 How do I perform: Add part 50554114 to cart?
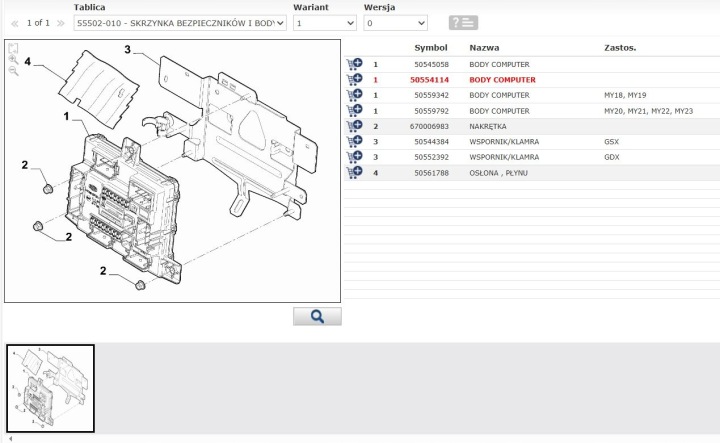click(x=354, y=79)
